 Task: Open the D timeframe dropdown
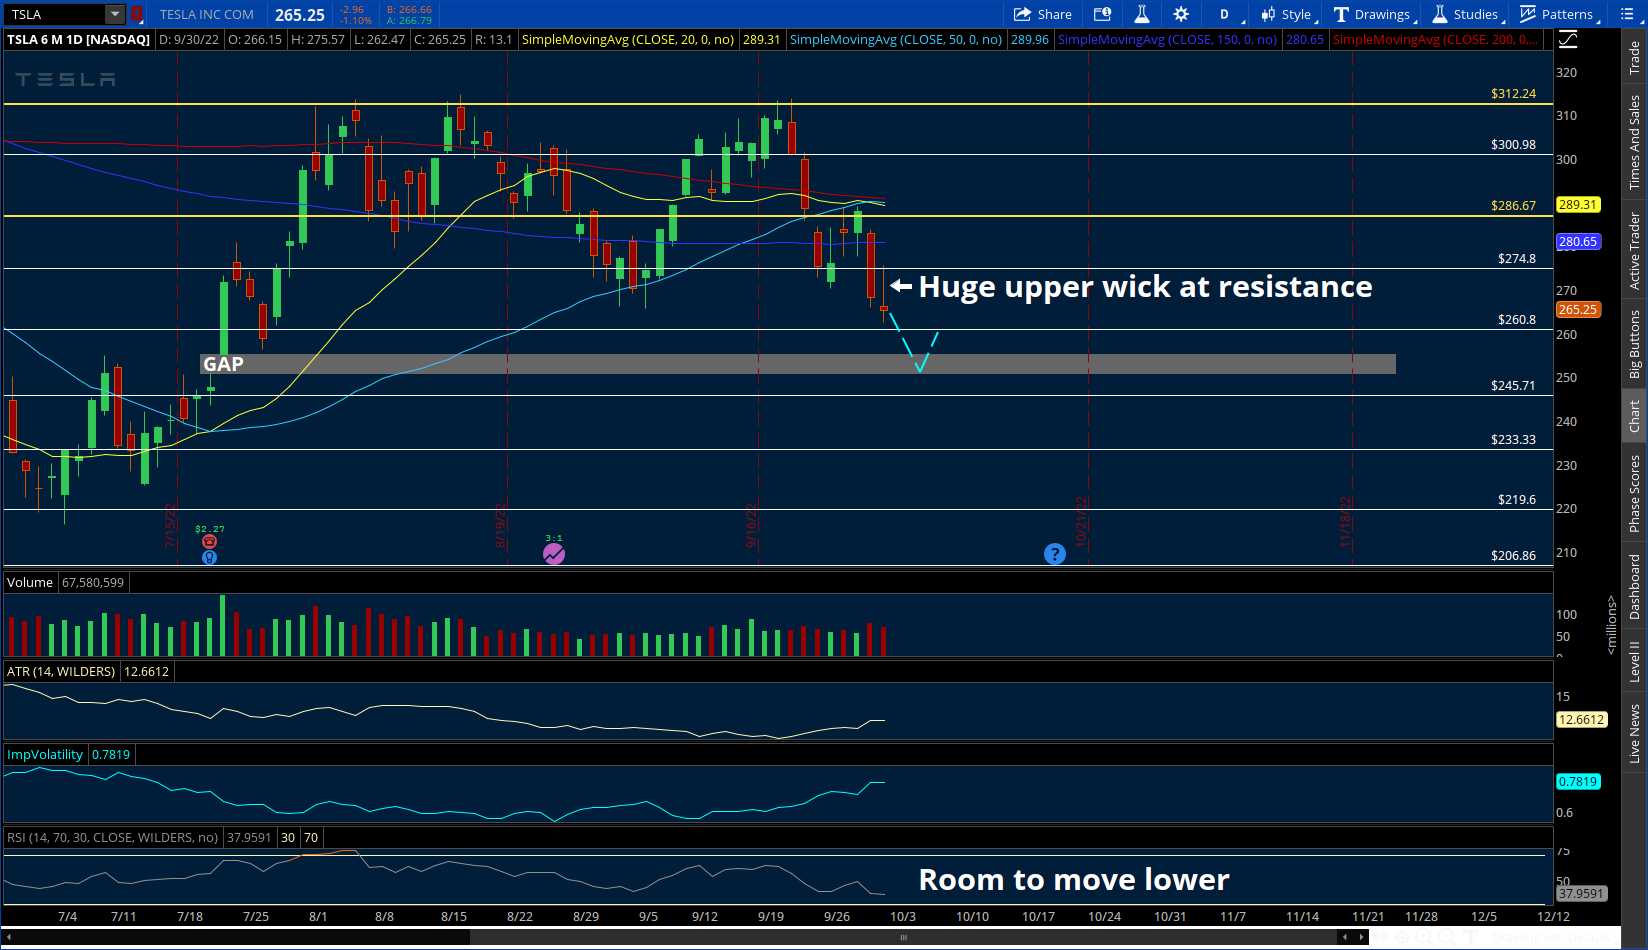tap(1227, 14)
